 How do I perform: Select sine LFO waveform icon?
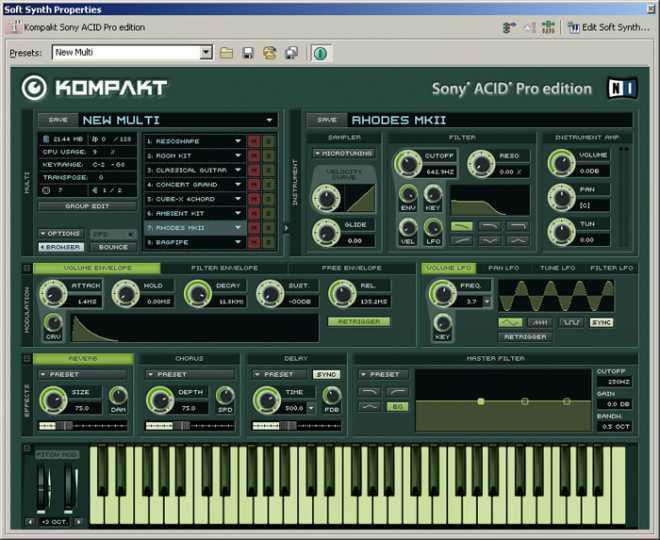tap(511, 323)
